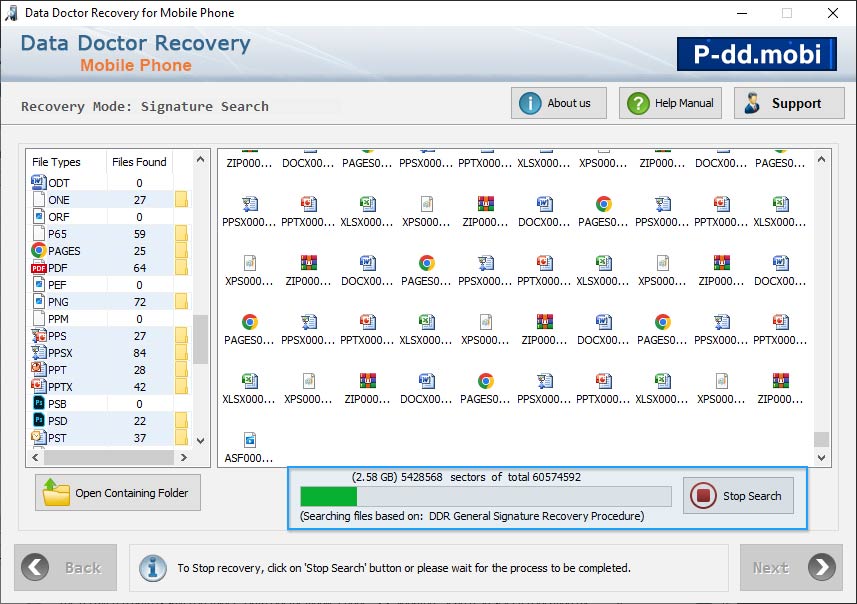Select the PSD Photoshop file type icon
Viewport: 857px width, 604px height.
(x=39, y=421)
